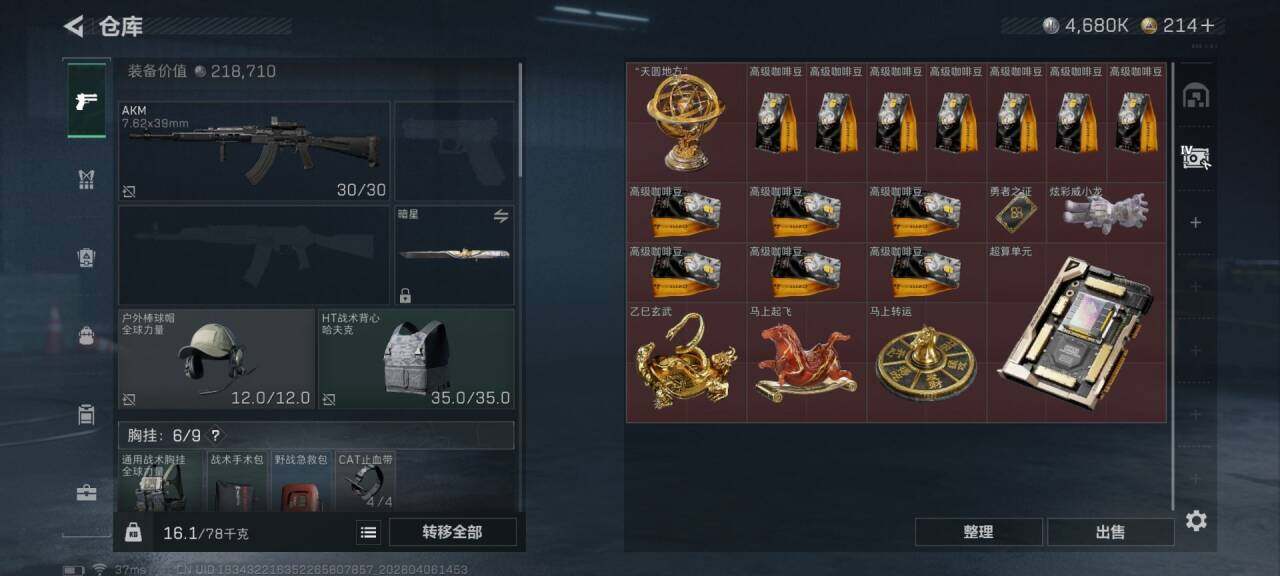The height and width of the screenshot is (576, 1280).
Task: Click the swap arrows icon on 暗星 slot
Action: click(501, 216)
